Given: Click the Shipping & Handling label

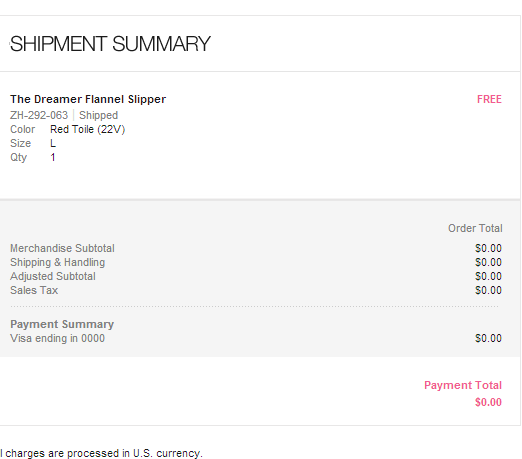Looking at the screenshot, I should (x=58, y=262).
